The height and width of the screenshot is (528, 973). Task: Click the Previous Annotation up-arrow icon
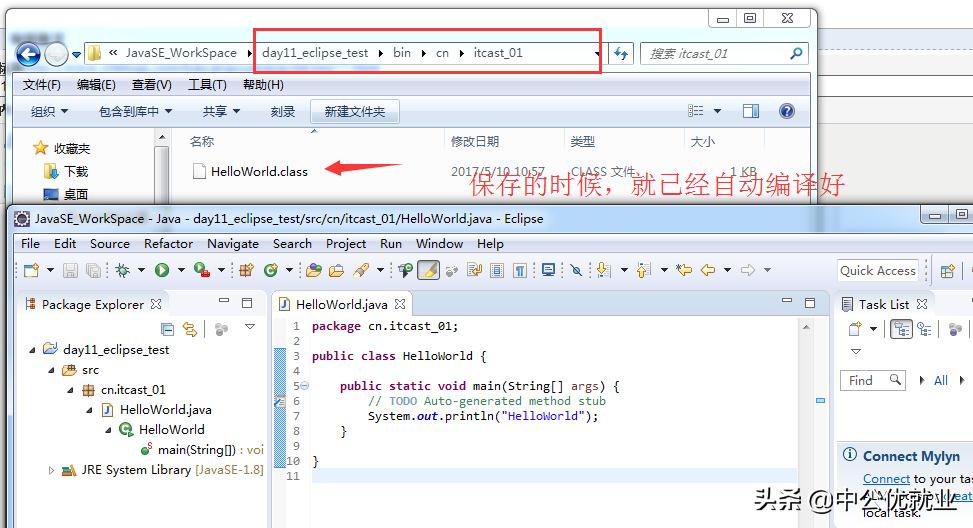pos(643,270)
